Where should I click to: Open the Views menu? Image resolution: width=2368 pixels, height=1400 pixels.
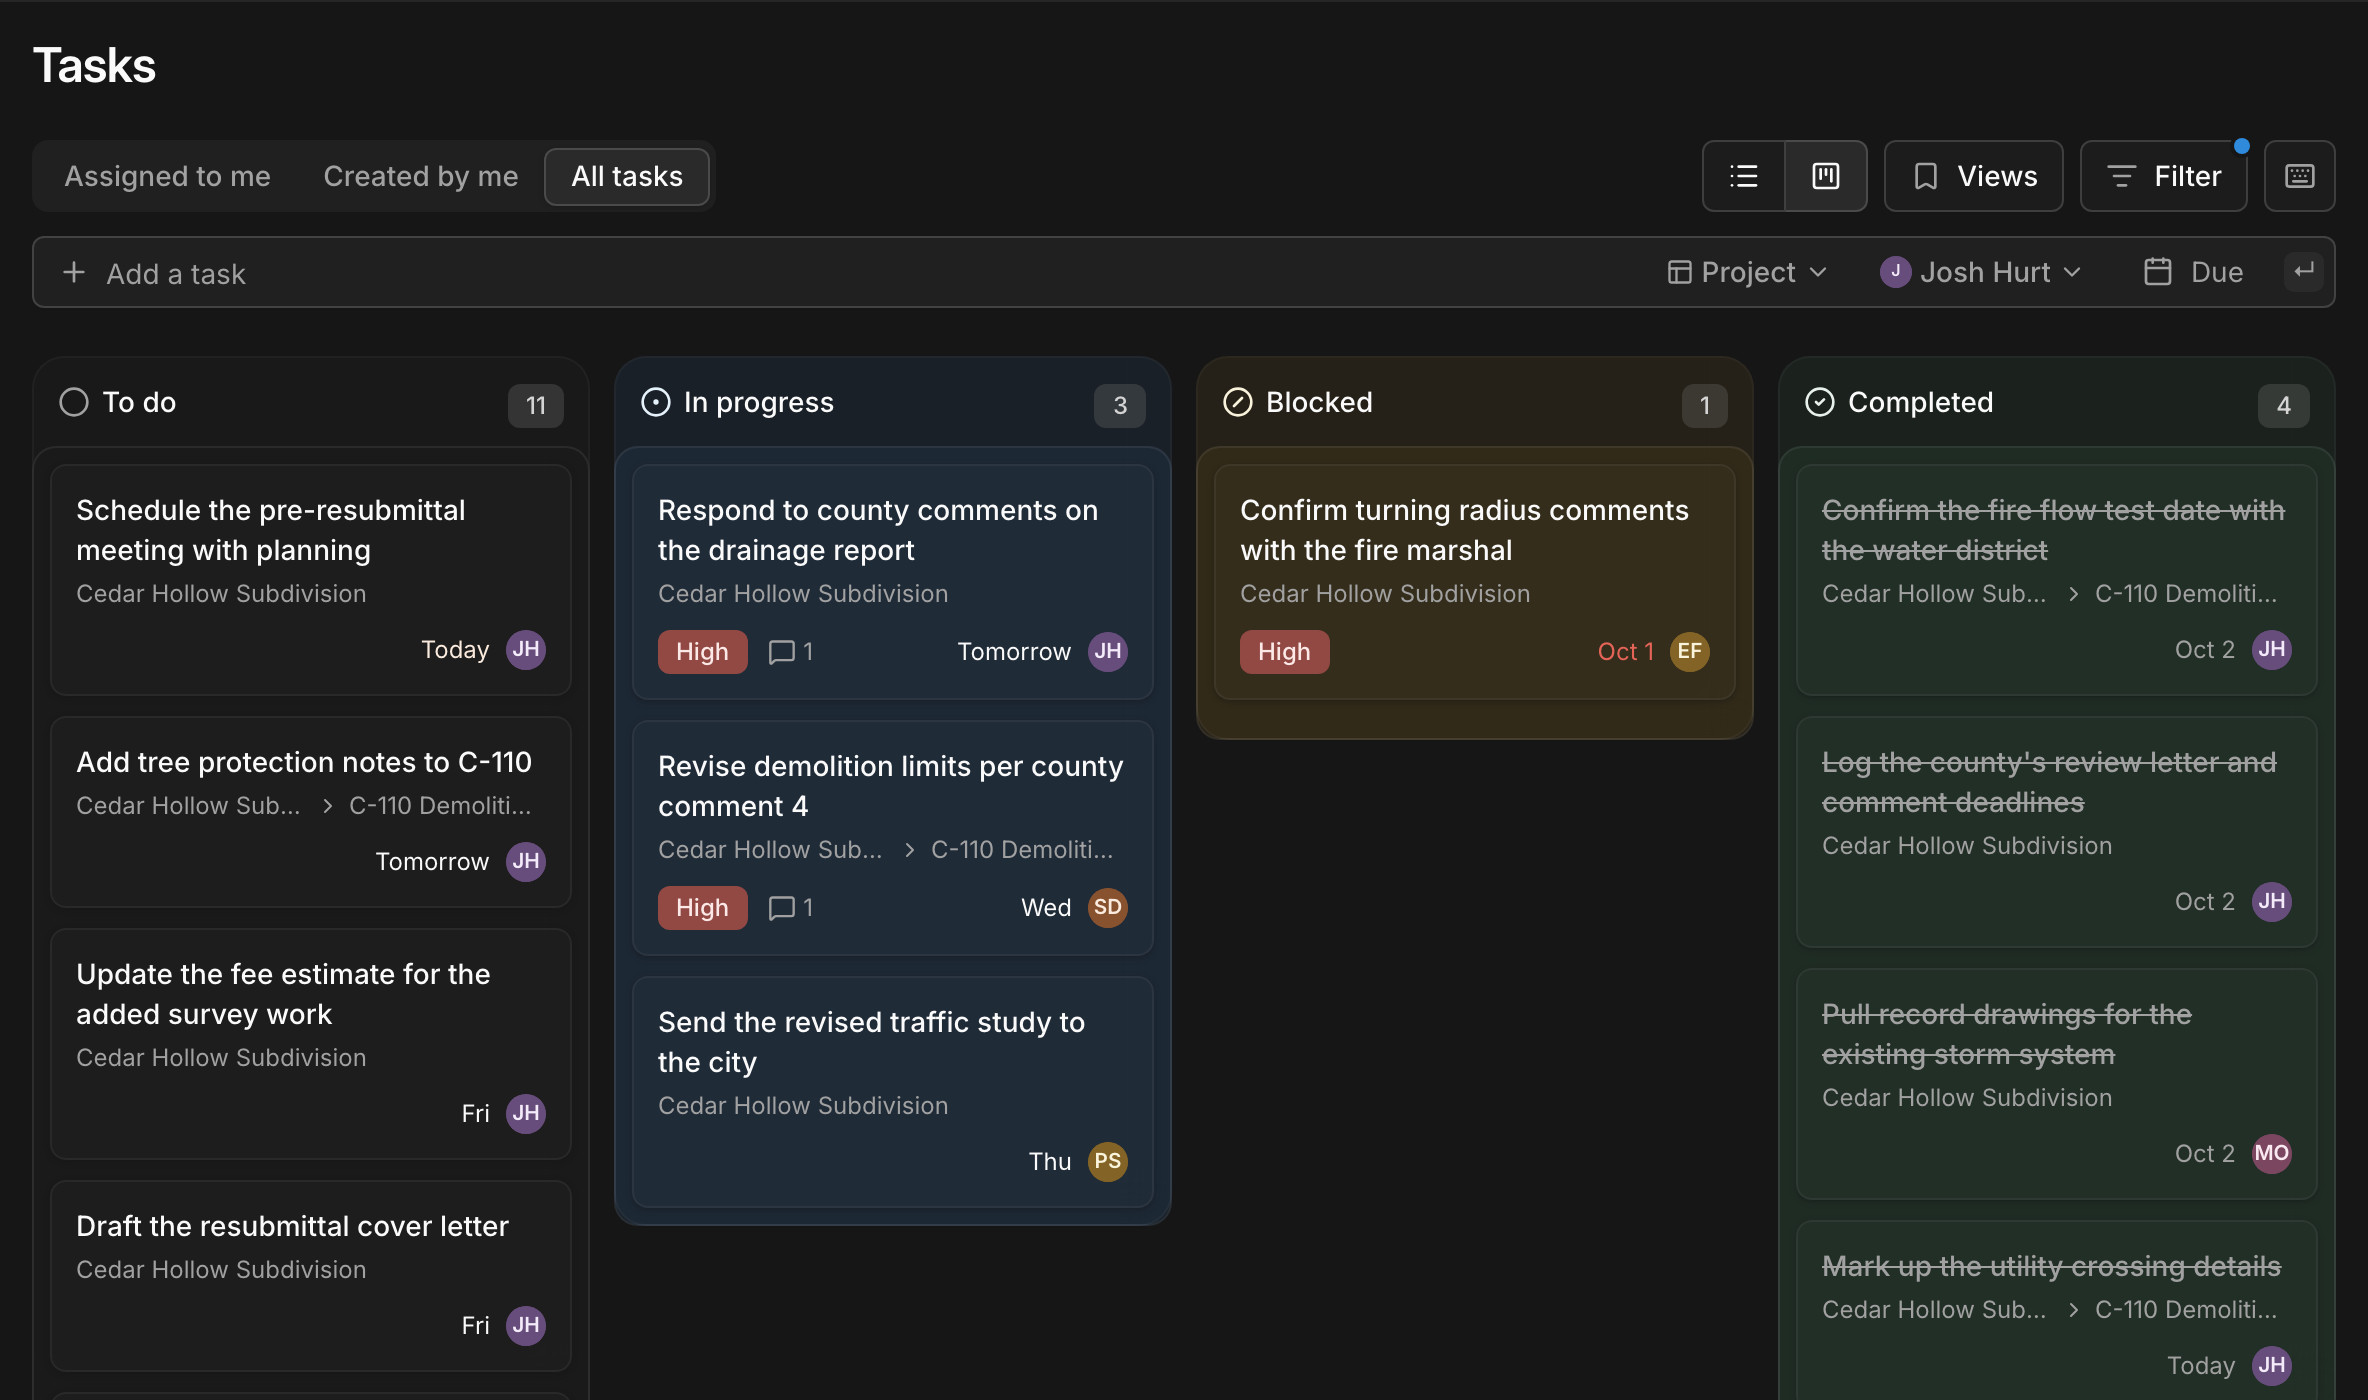[x=1974, y=176]
